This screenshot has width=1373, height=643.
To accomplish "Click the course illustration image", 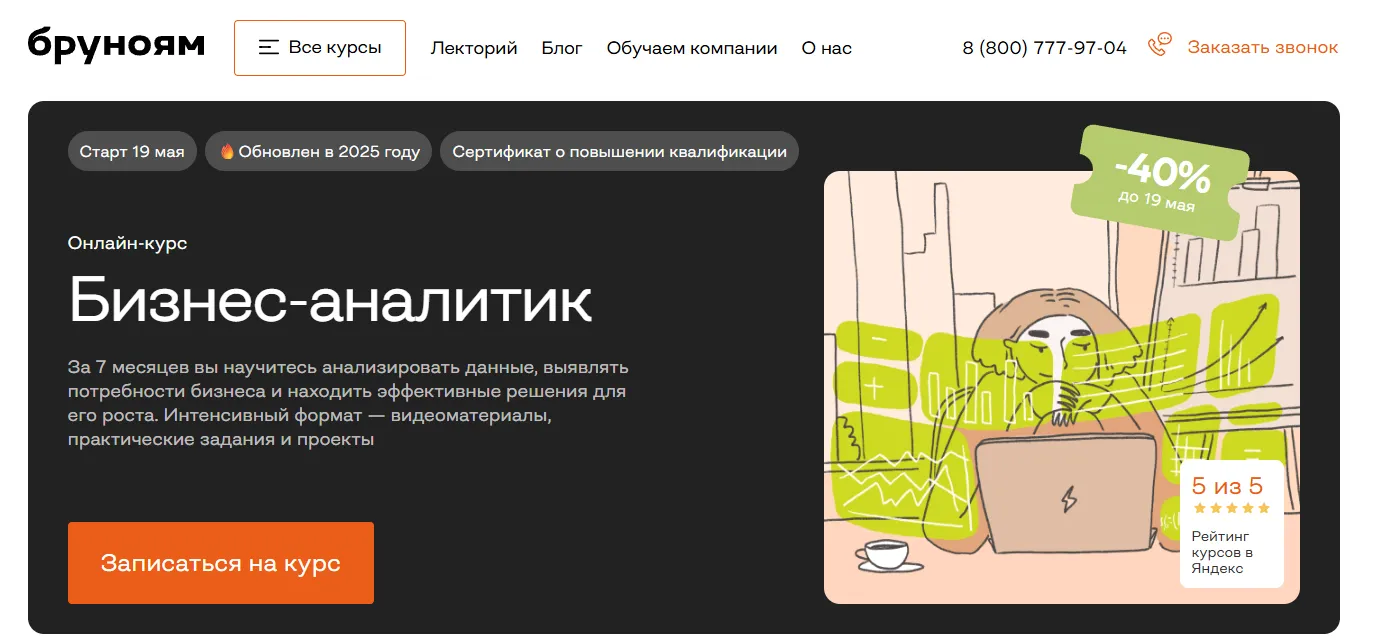I will tap(1062, 387).
